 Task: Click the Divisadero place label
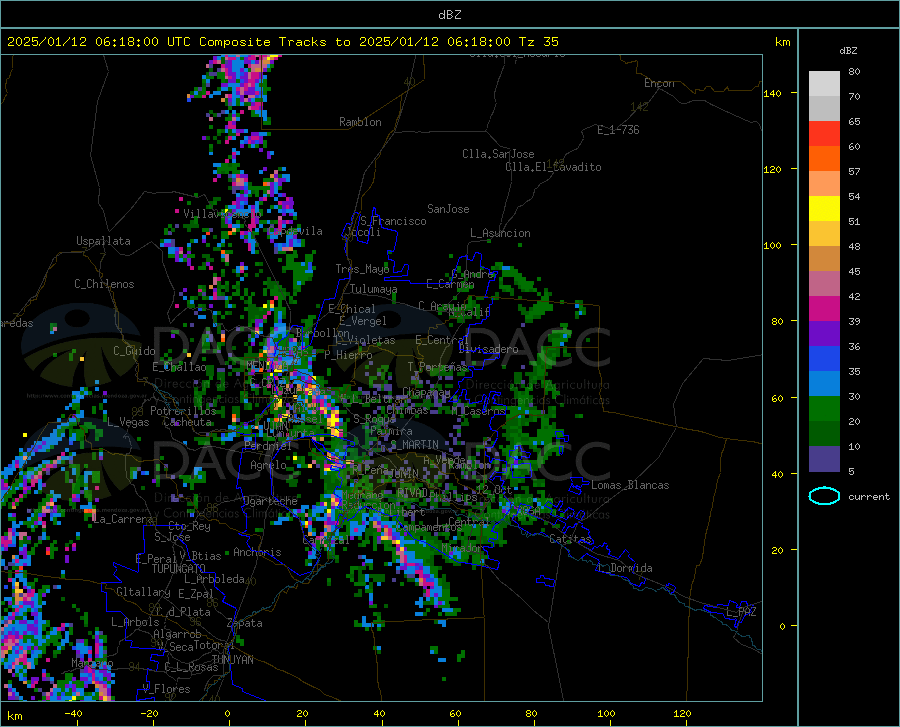coord(488,349)
